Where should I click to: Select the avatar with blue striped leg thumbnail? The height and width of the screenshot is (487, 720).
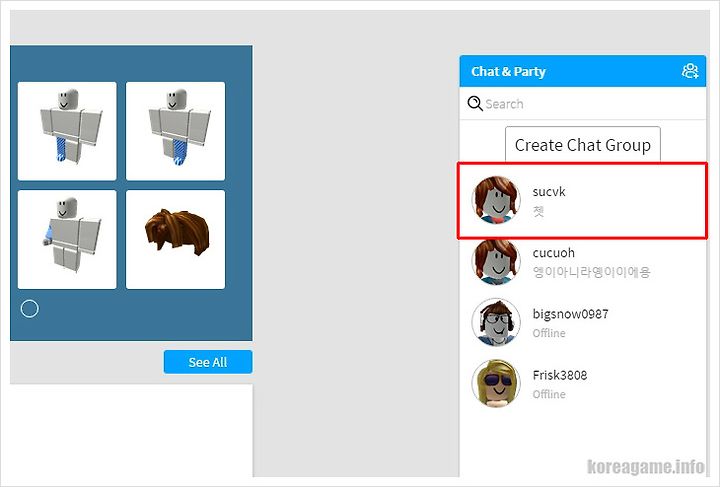[x=67, y=131]
